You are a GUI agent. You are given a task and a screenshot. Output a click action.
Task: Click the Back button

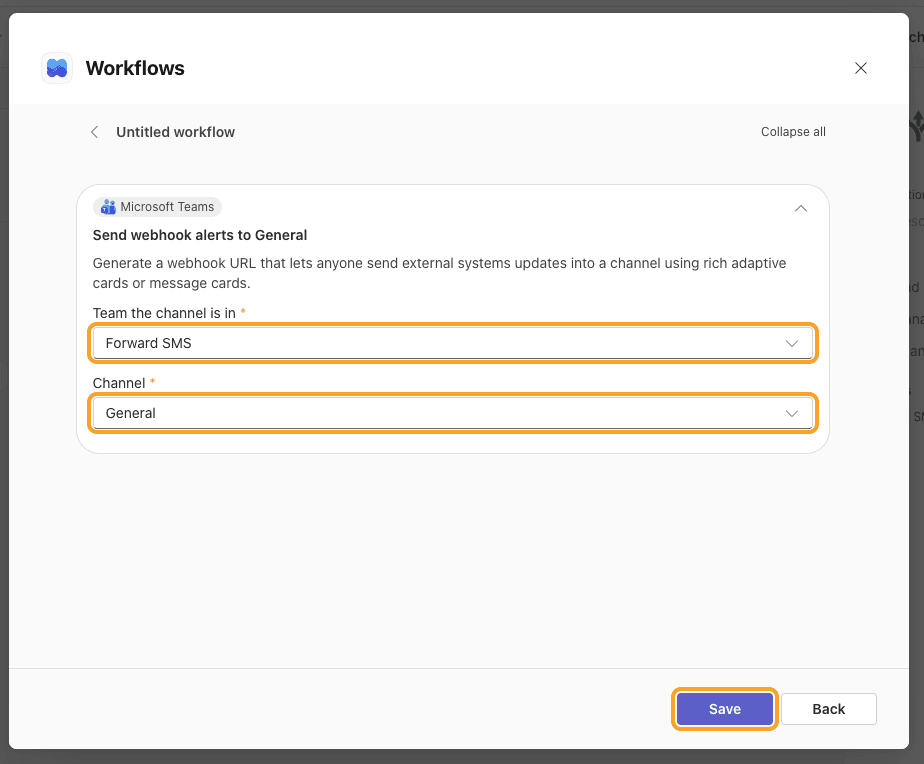click(x=829, y=709)
